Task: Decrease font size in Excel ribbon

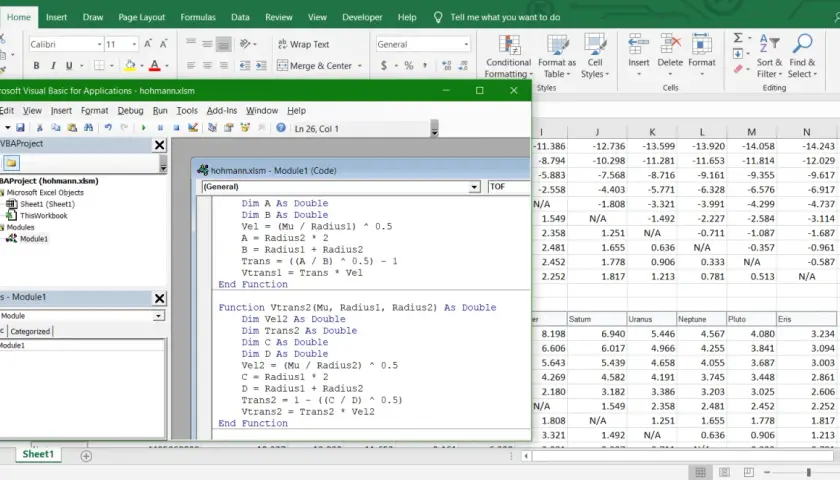Action: (x=163, y=44)
